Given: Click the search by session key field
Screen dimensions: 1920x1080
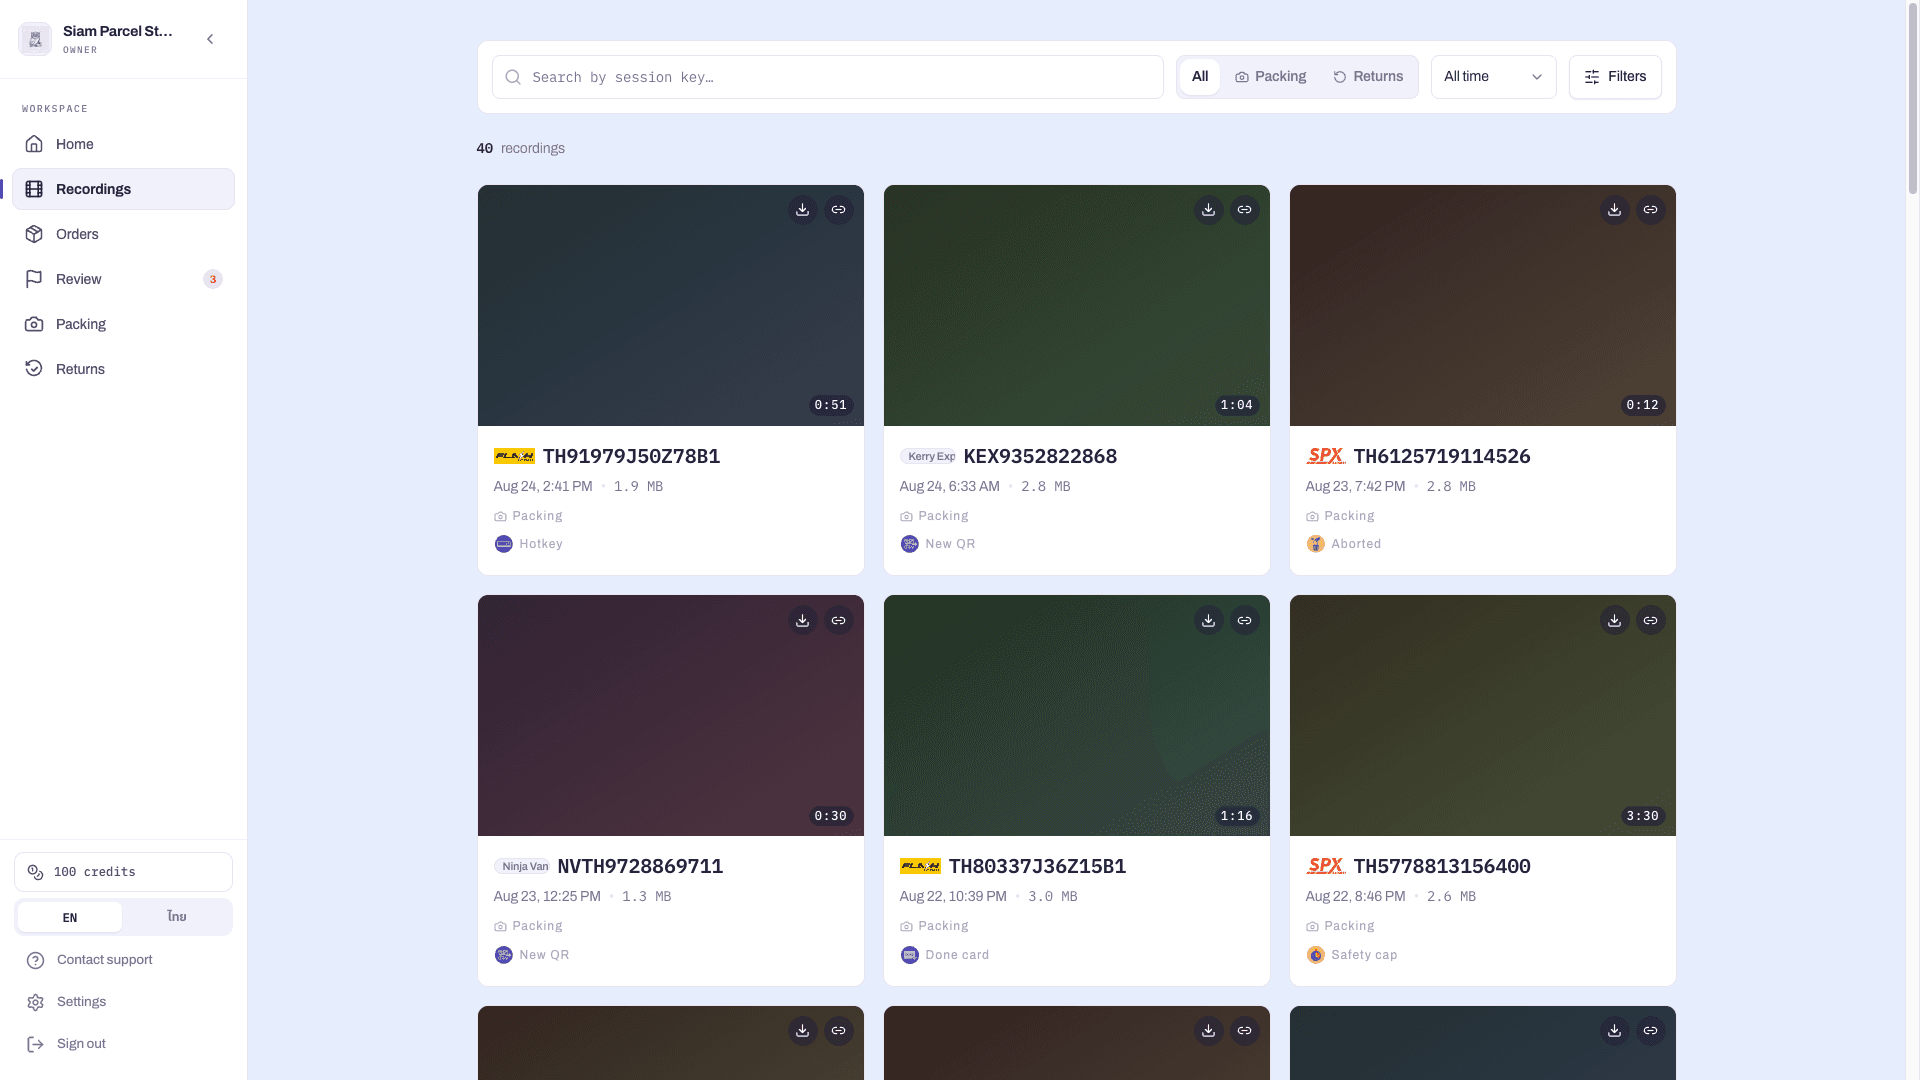Looking at the screenshot, I should click(x=828, y=77).
